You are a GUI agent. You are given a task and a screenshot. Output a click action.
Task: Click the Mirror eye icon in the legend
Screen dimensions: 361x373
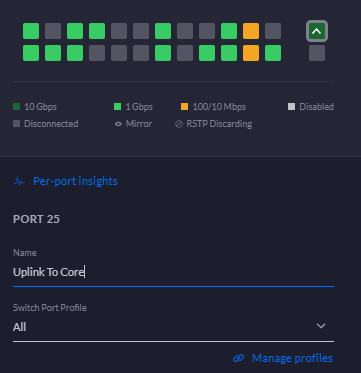tap(118, 124)
